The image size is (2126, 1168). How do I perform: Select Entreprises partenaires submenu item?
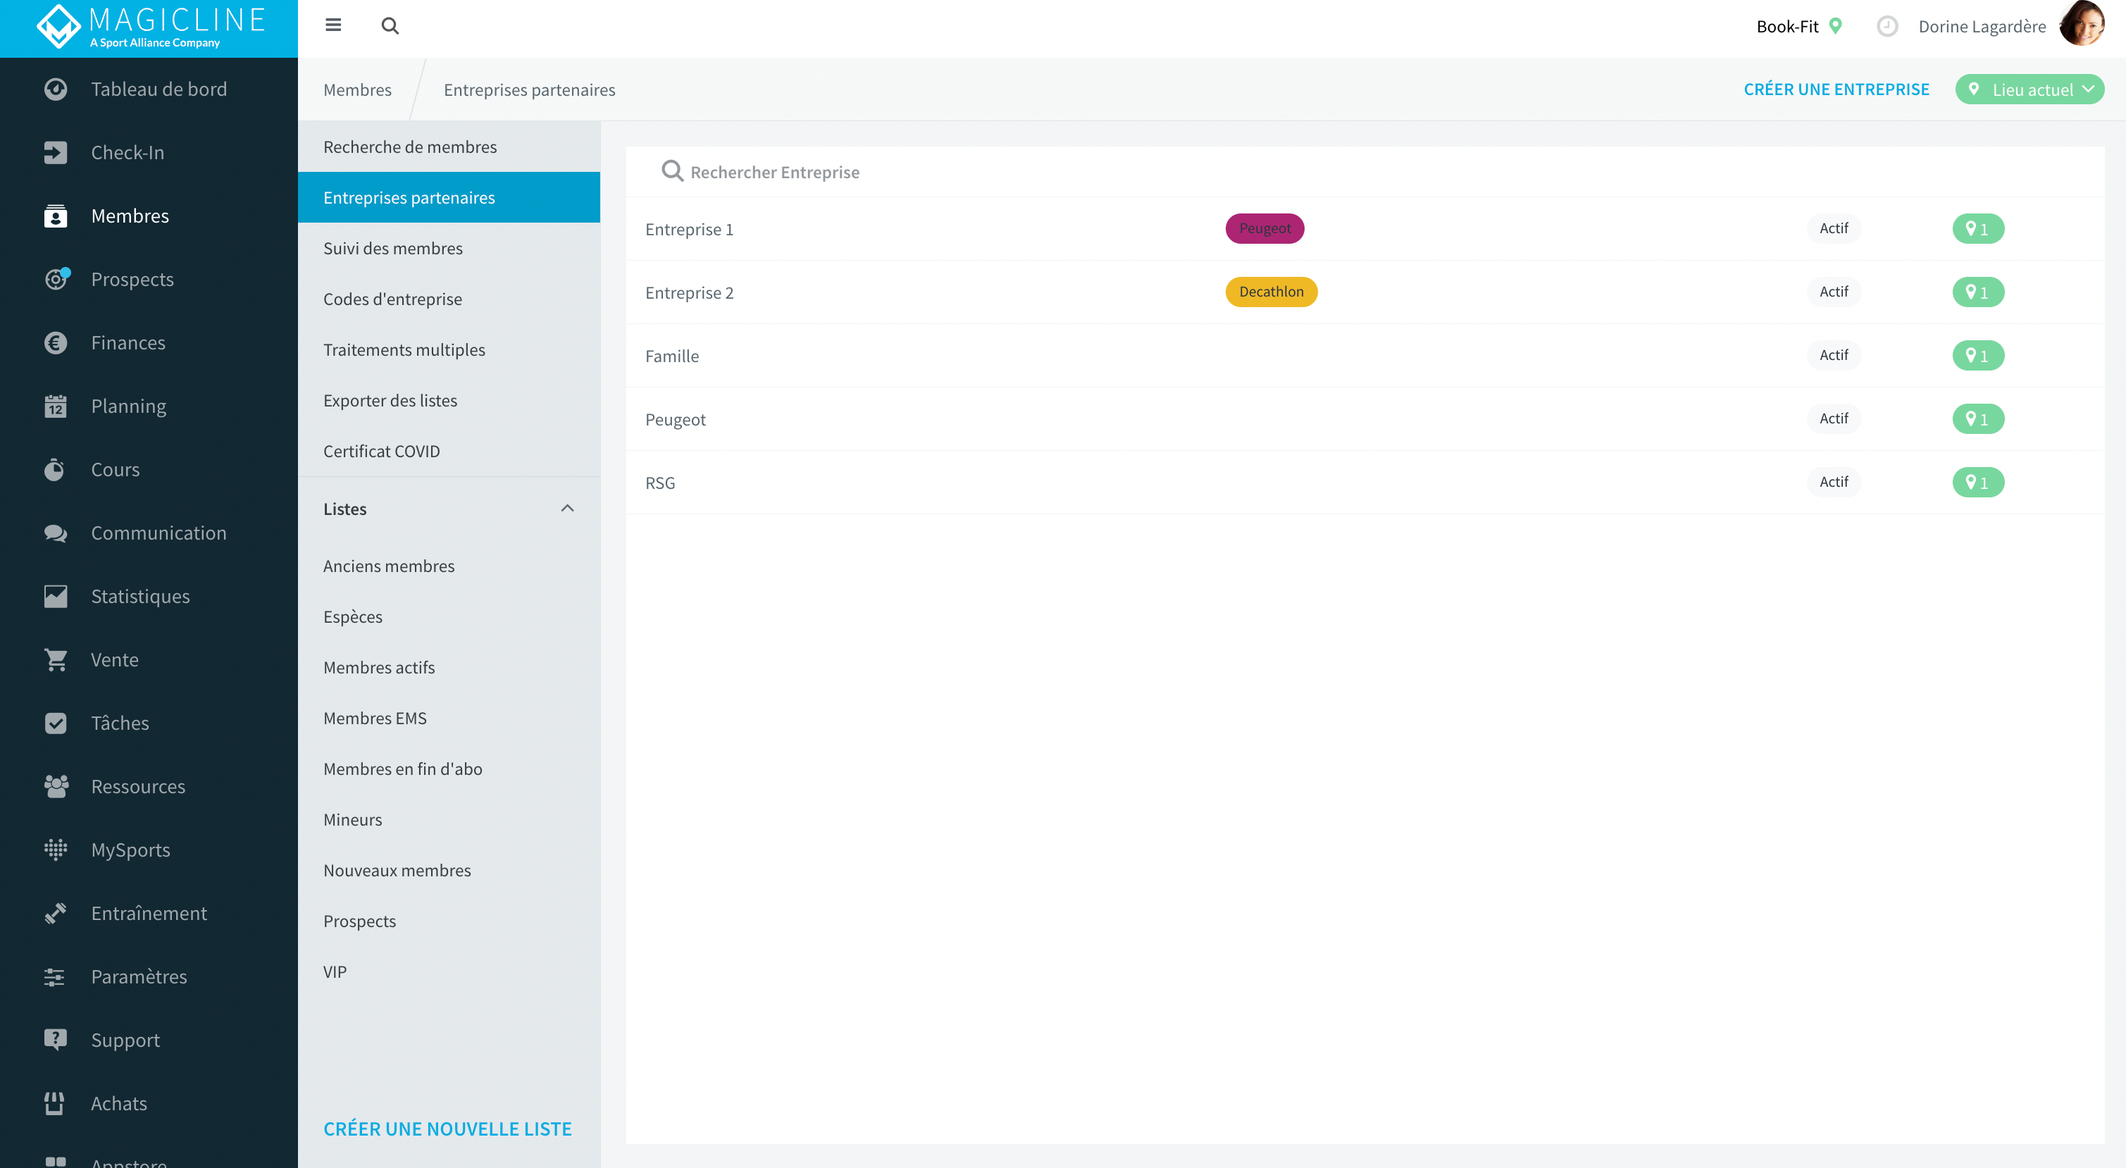tap(449, 197)
